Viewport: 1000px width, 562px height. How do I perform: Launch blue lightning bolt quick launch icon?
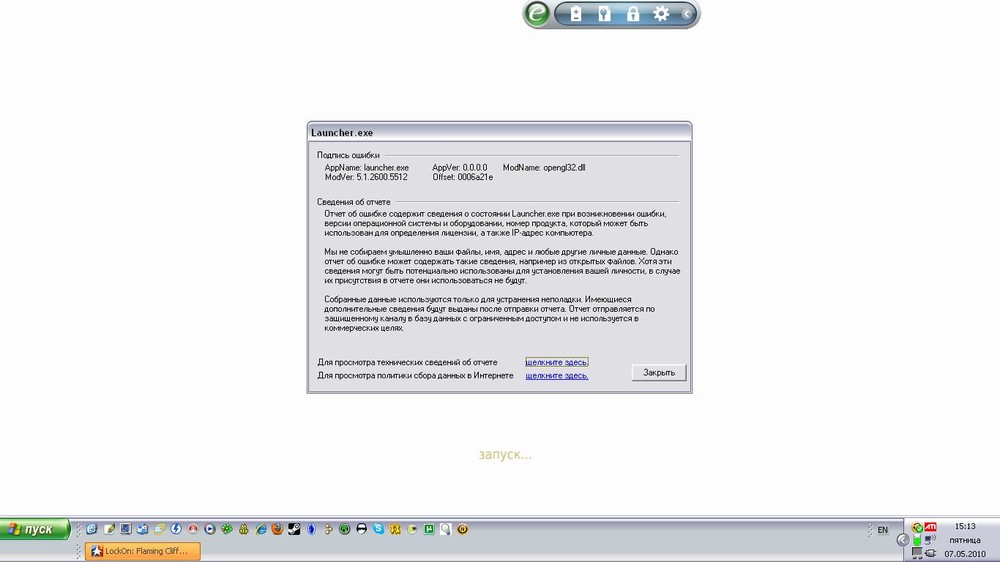click(176, 529)
